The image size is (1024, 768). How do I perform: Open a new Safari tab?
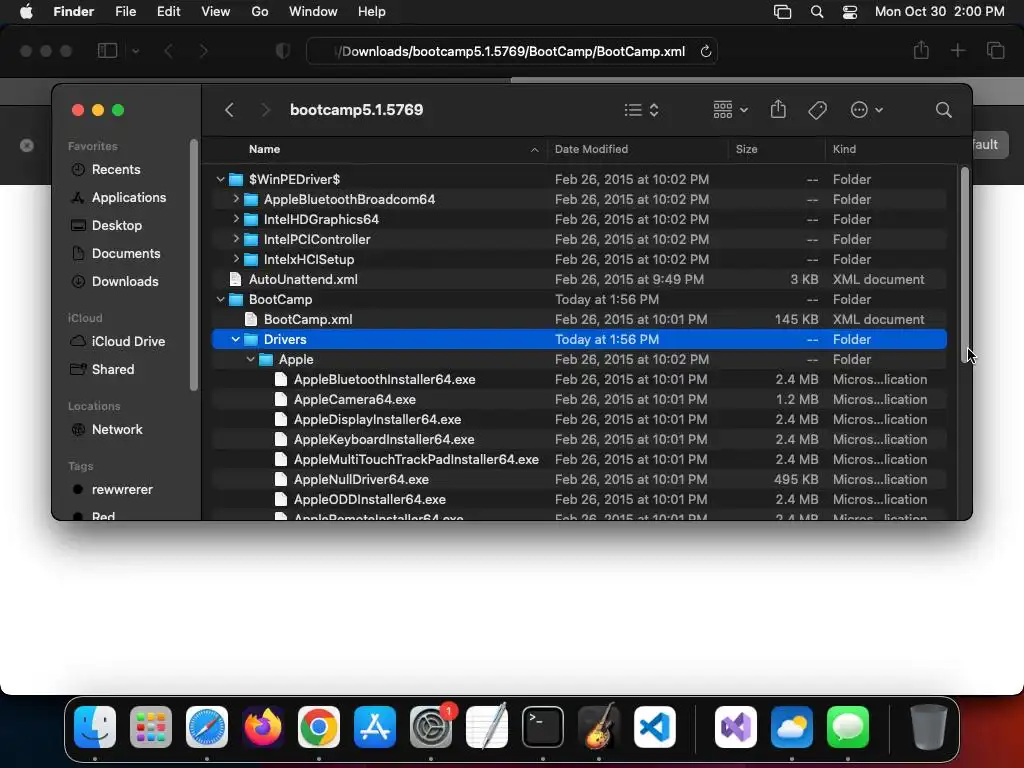(957, 51)
